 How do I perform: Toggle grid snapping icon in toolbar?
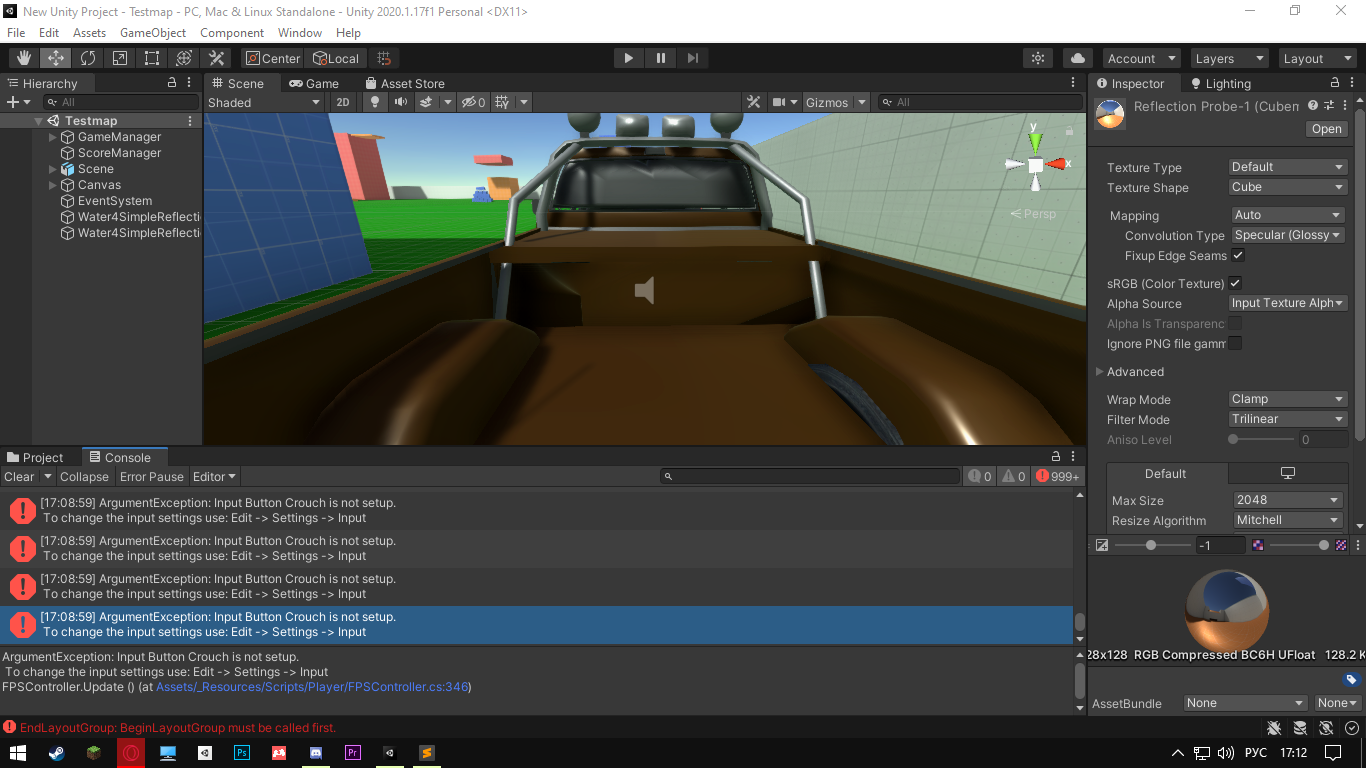point(384,58)
